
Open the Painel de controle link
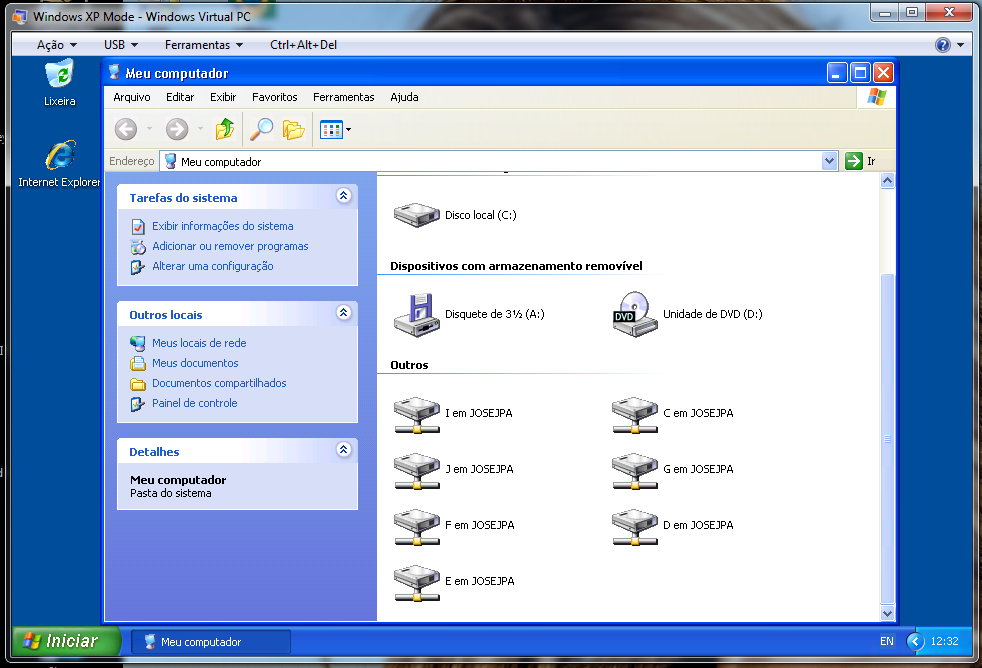pyautogui.click(x=194, y=403)
